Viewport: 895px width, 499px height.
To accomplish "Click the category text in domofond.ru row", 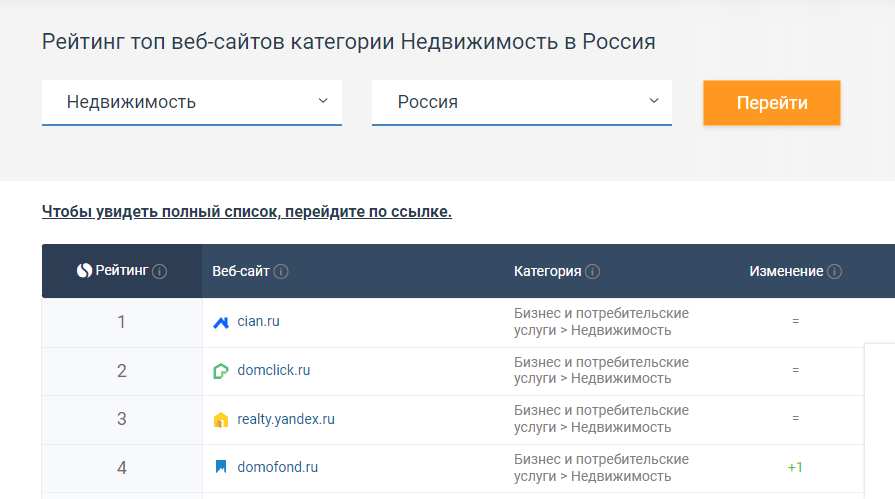I will pos(601,468).
